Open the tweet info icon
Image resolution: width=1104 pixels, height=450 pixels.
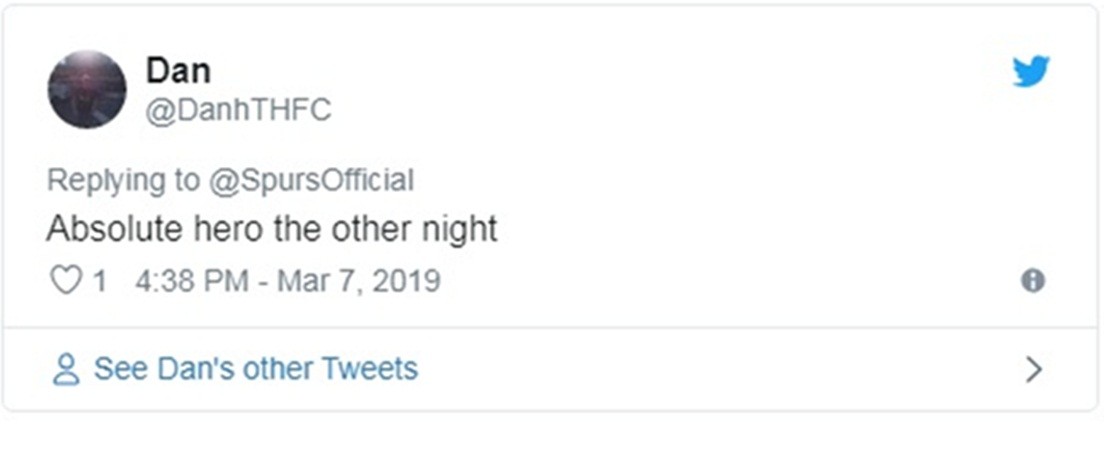pyautogui.click(x=1032, y=281)
